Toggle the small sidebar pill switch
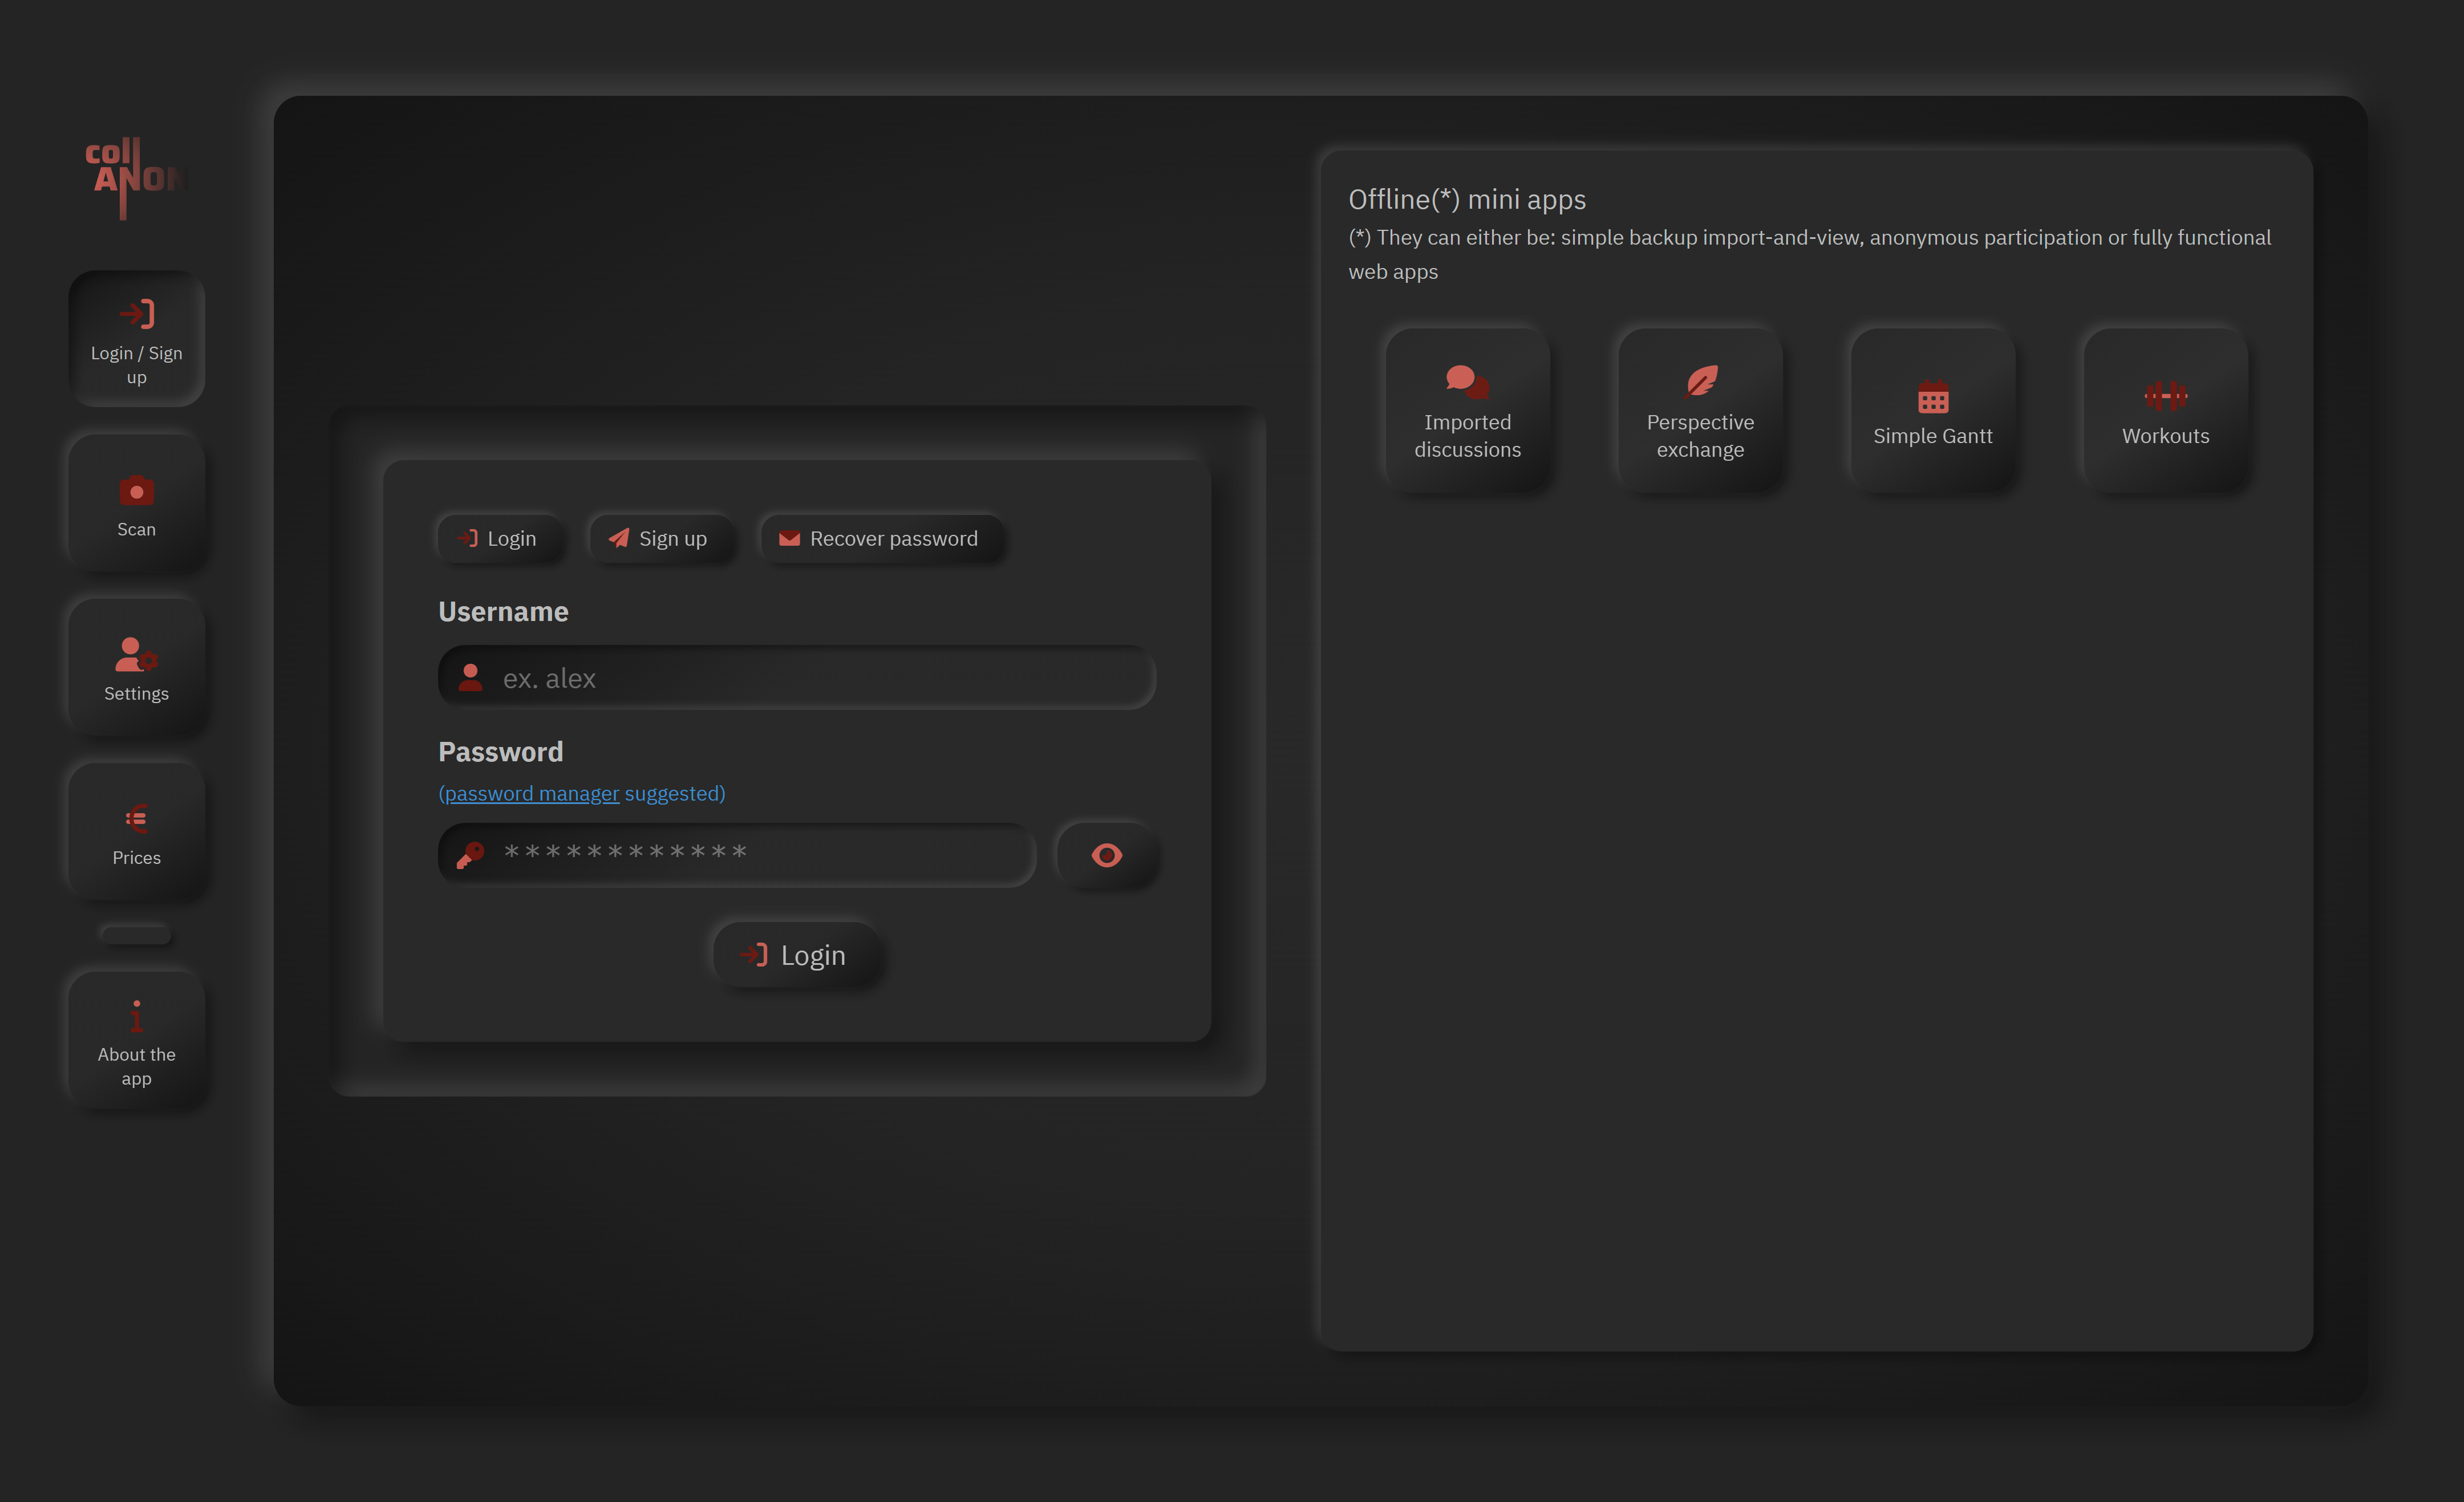This screenshot has height=1502, width=2464. [136, 935]
